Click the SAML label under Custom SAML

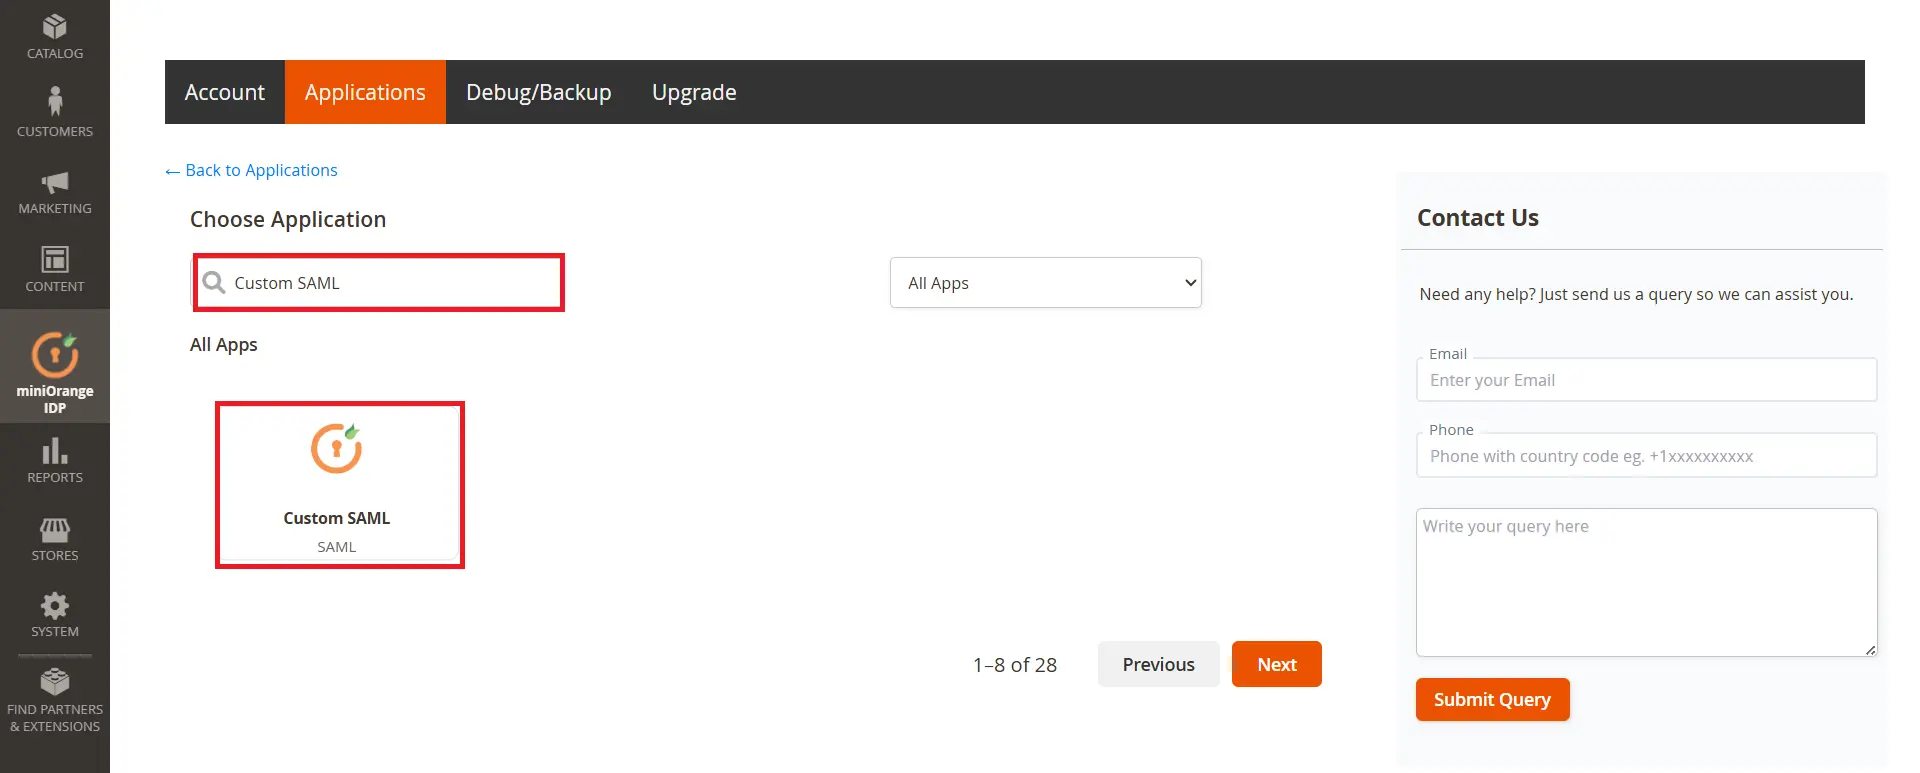coord(336,547)
